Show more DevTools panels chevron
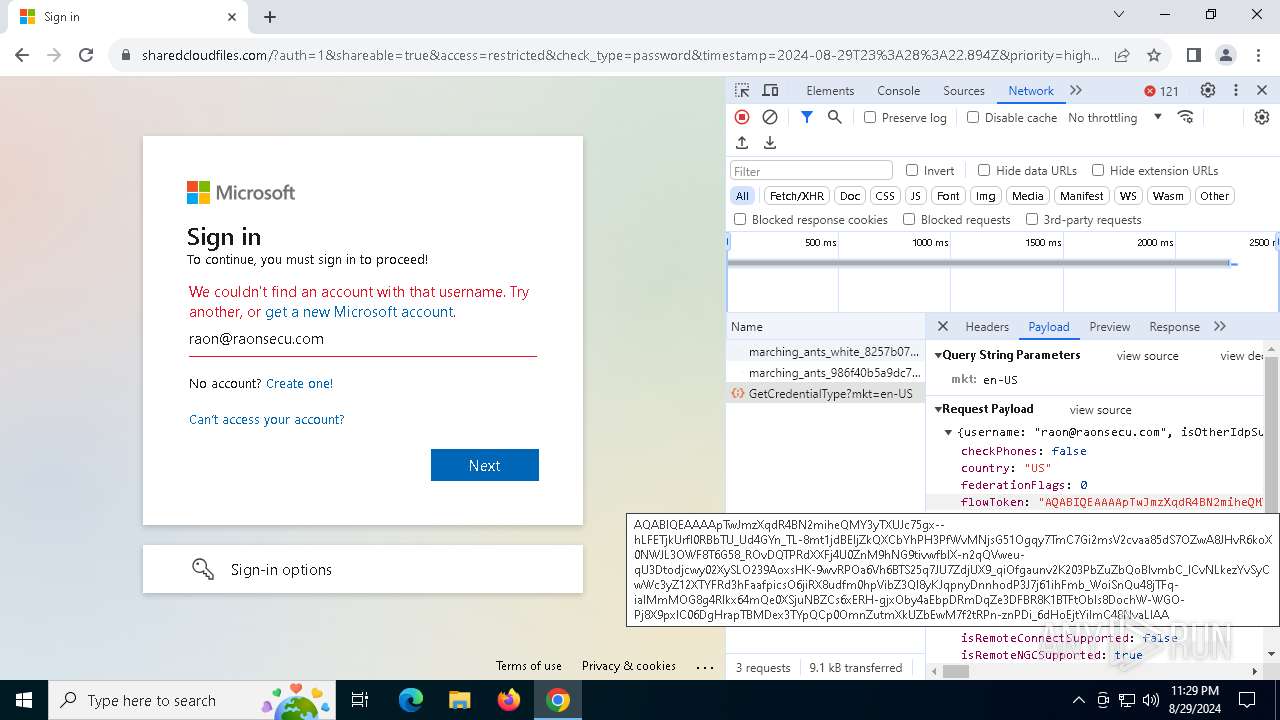Viewport: 1280px width, 720px height. pos(1076,90)
